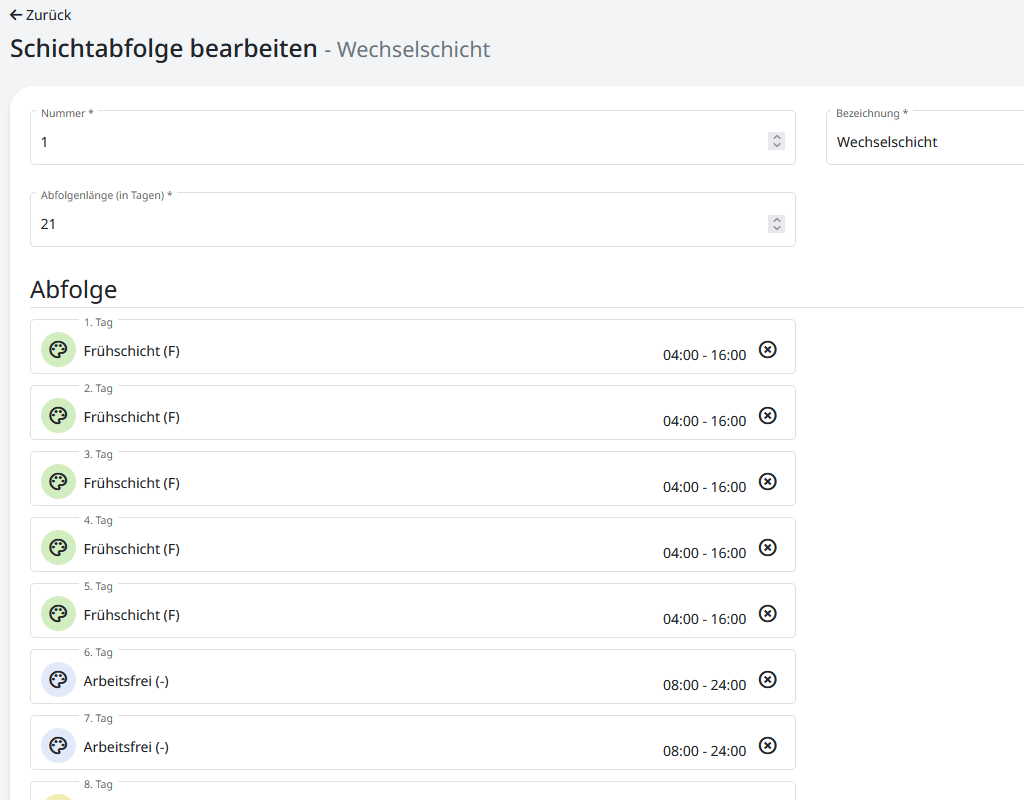Click the Zurück back link
The image size is (1024, 800).
pos(41,15)
